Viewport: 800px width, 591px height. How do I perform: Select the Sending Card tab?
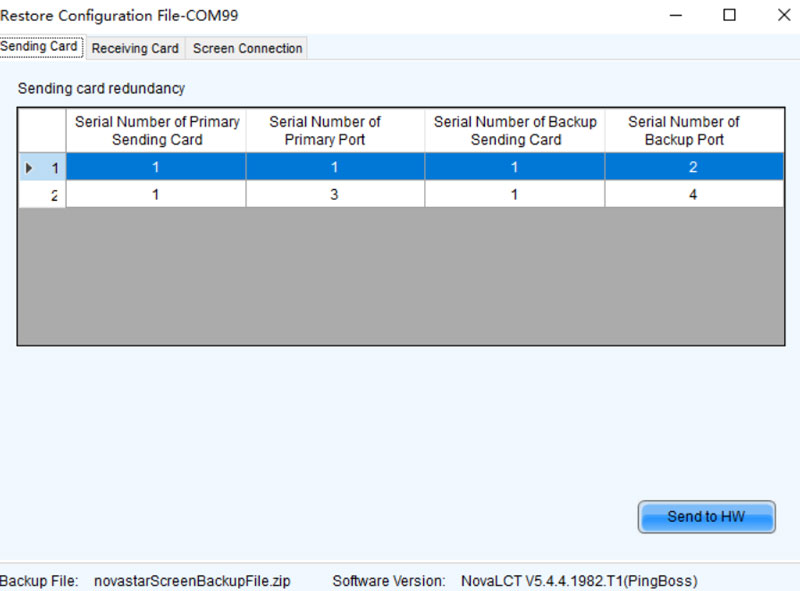40,47
